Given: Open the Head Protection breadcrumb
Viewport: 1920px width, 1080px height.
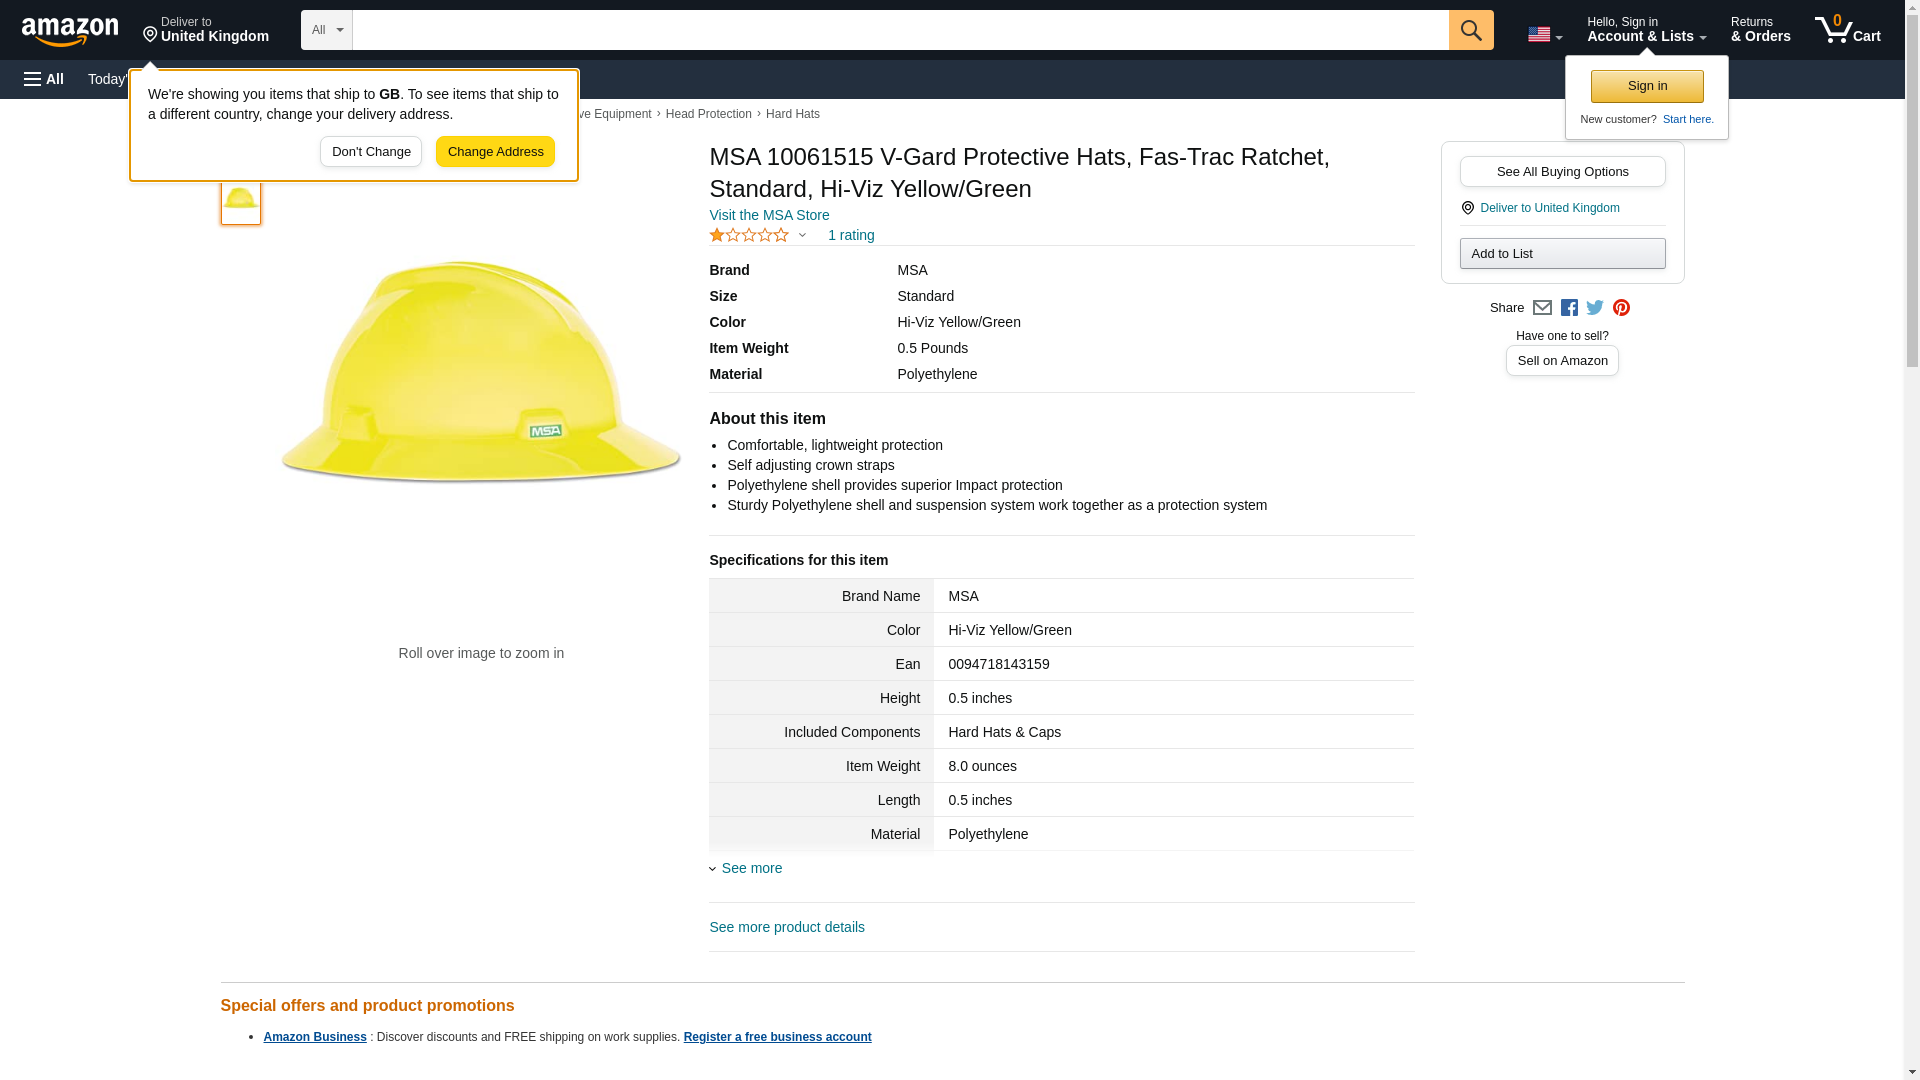Looking at the screenshot, I should pyautogui.click(x=708, y=114).
